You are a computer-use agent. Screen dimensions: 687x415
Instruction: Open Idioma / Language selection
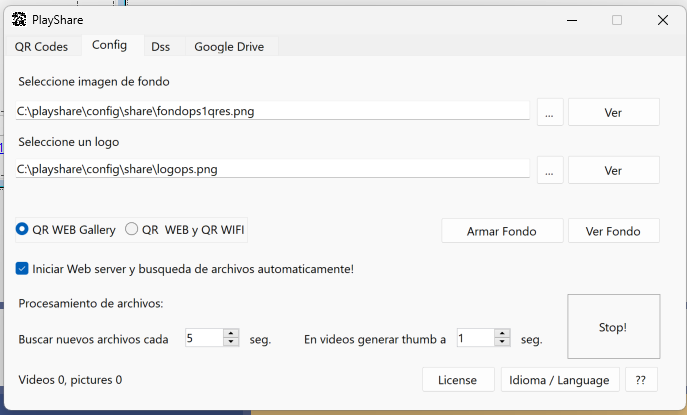pos(560,380)
